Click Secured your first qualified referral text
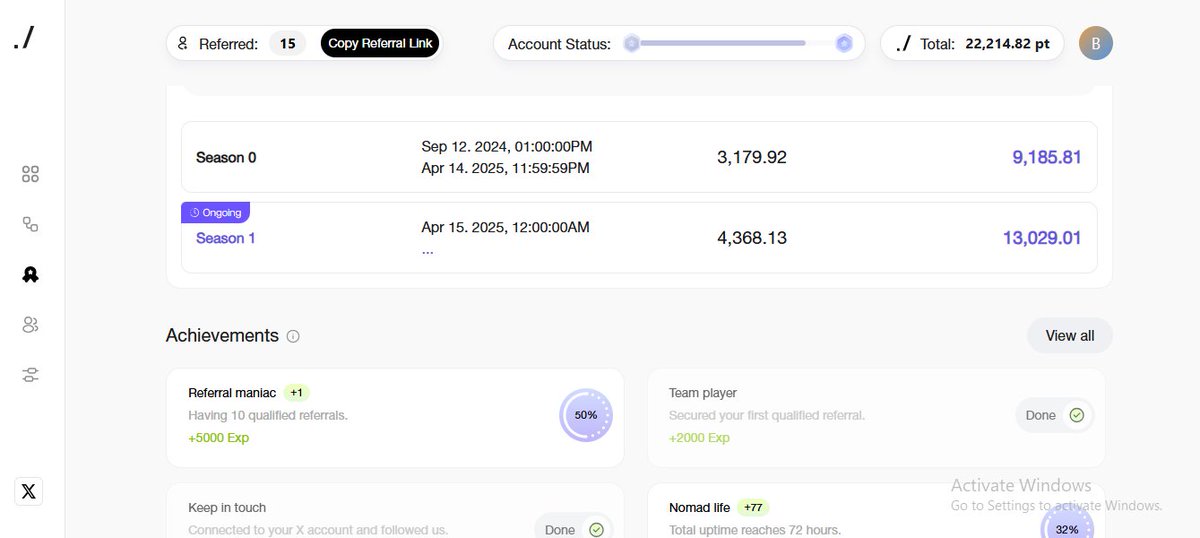Screen dimensions: 1200x538 pyautogui.click(x=767, y=415)
